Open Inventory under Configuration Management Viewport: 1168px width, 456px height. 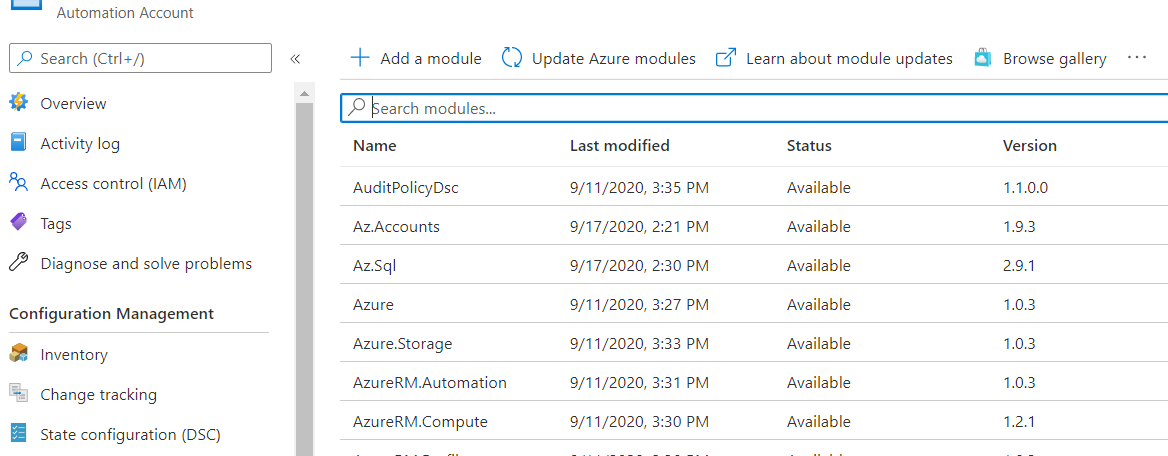(74, 355)
